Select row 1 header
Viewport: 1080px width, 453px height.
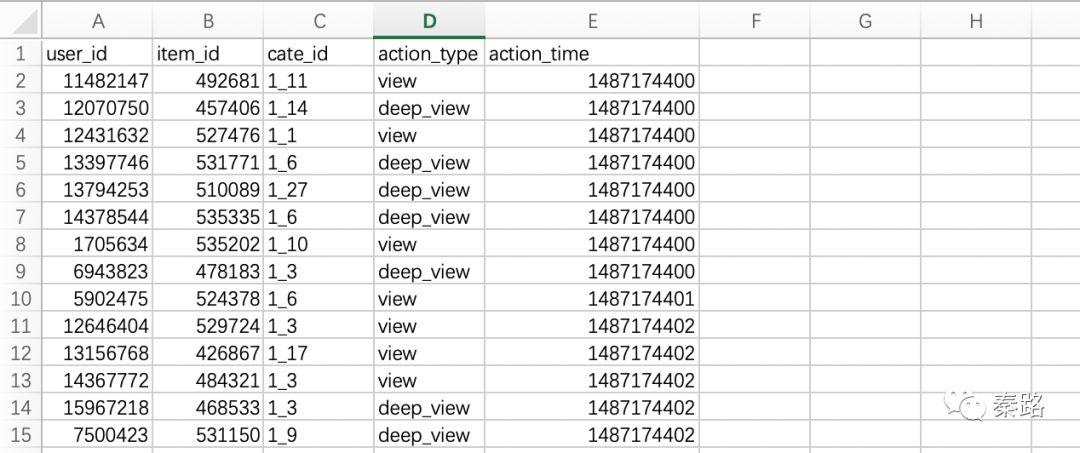coord(20,54)
